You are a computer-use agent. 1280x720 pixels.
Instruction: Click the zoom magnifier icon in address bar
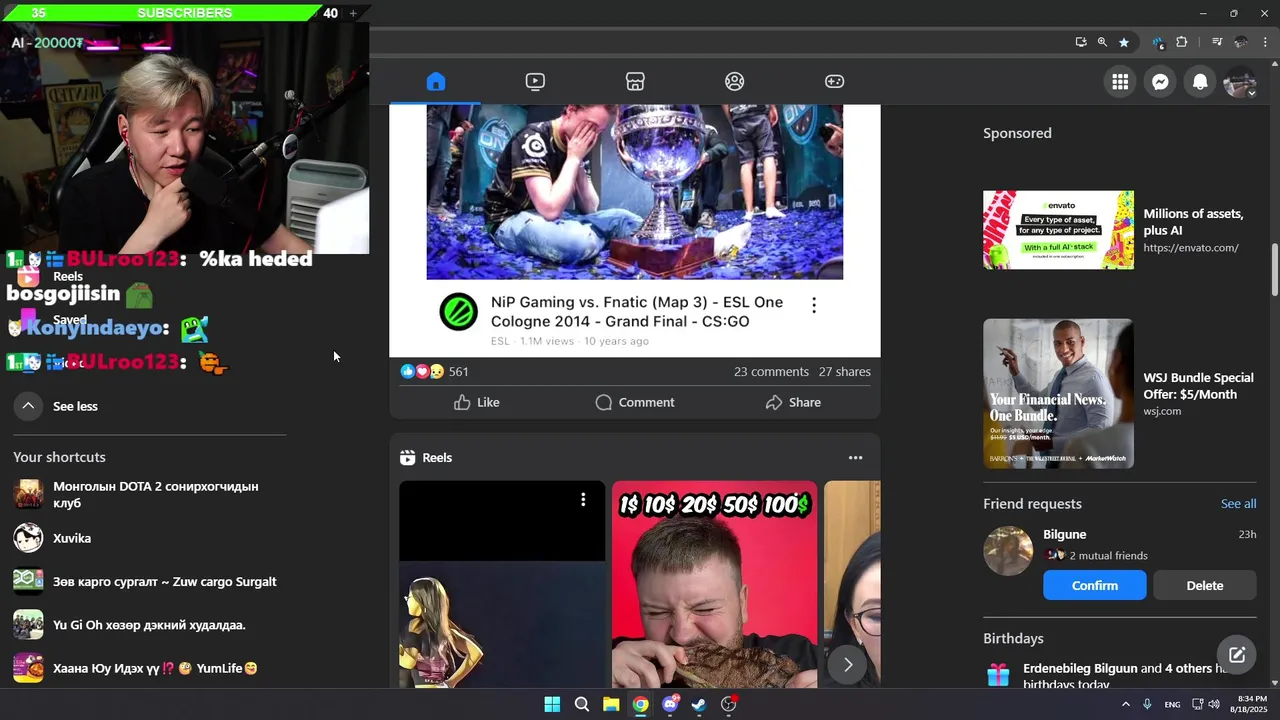[x=1102, y=42]
